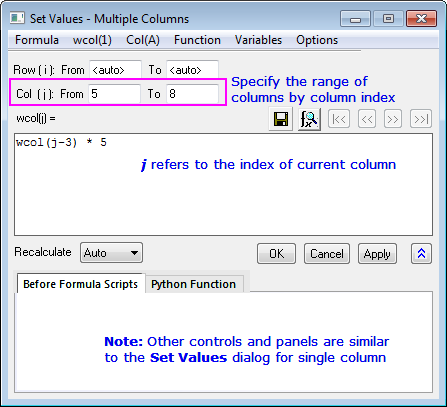The image size is (447, 407).
Task: Jump to last columns with >>| button
Action: coord(421,119)
